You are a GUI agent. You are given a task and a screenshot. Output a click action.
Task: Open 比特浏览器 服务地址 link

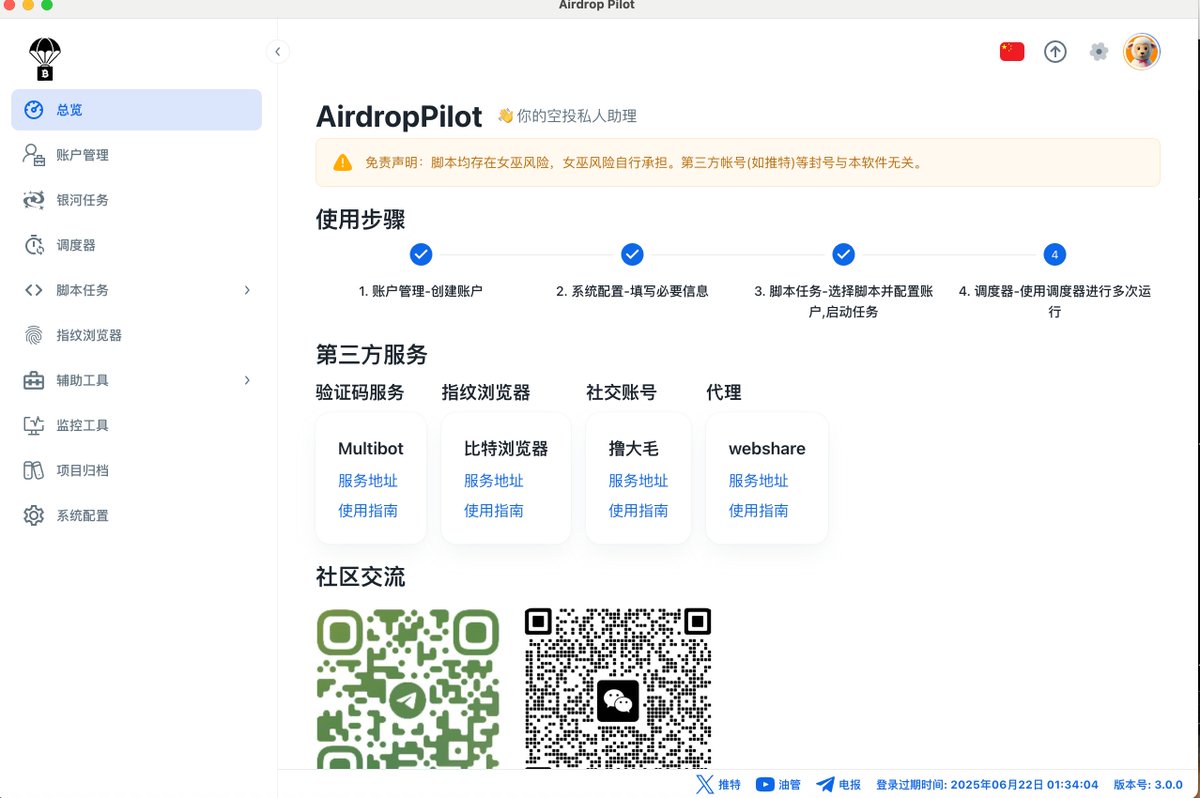coord(494,481)
